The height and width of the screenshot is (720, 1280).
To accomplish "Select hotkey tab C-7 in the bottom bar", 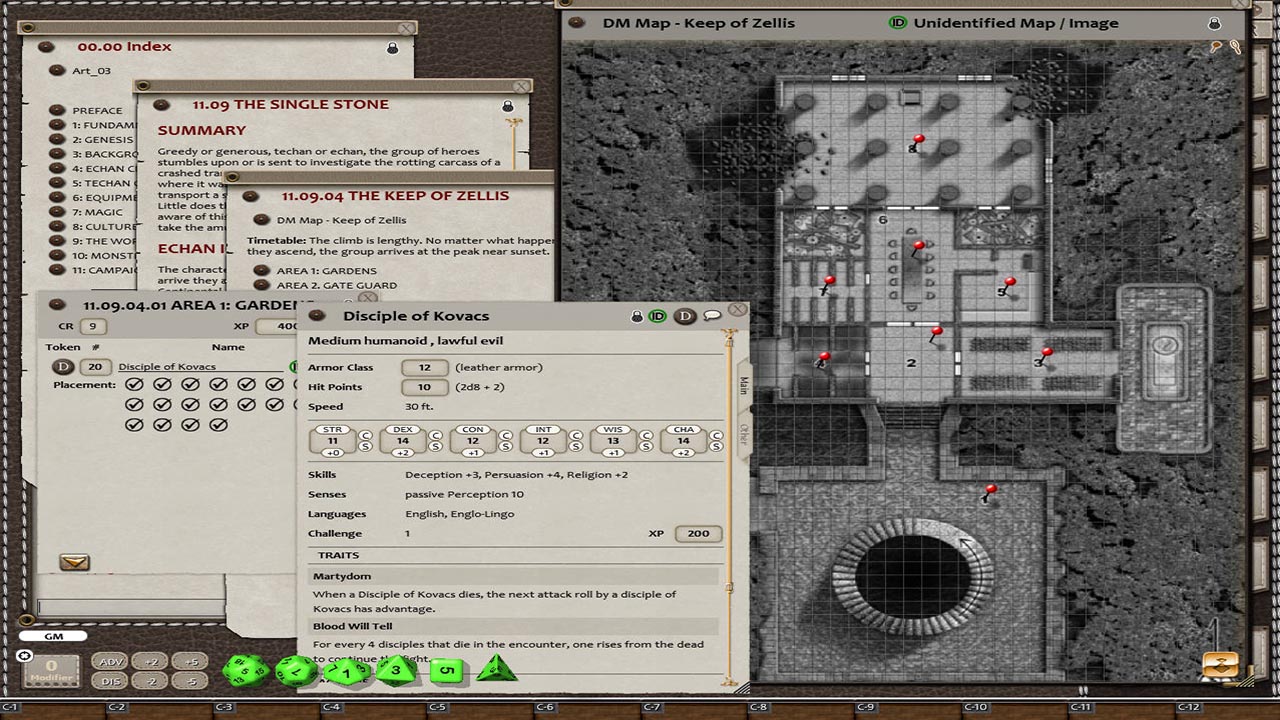I will coord(651,705).
